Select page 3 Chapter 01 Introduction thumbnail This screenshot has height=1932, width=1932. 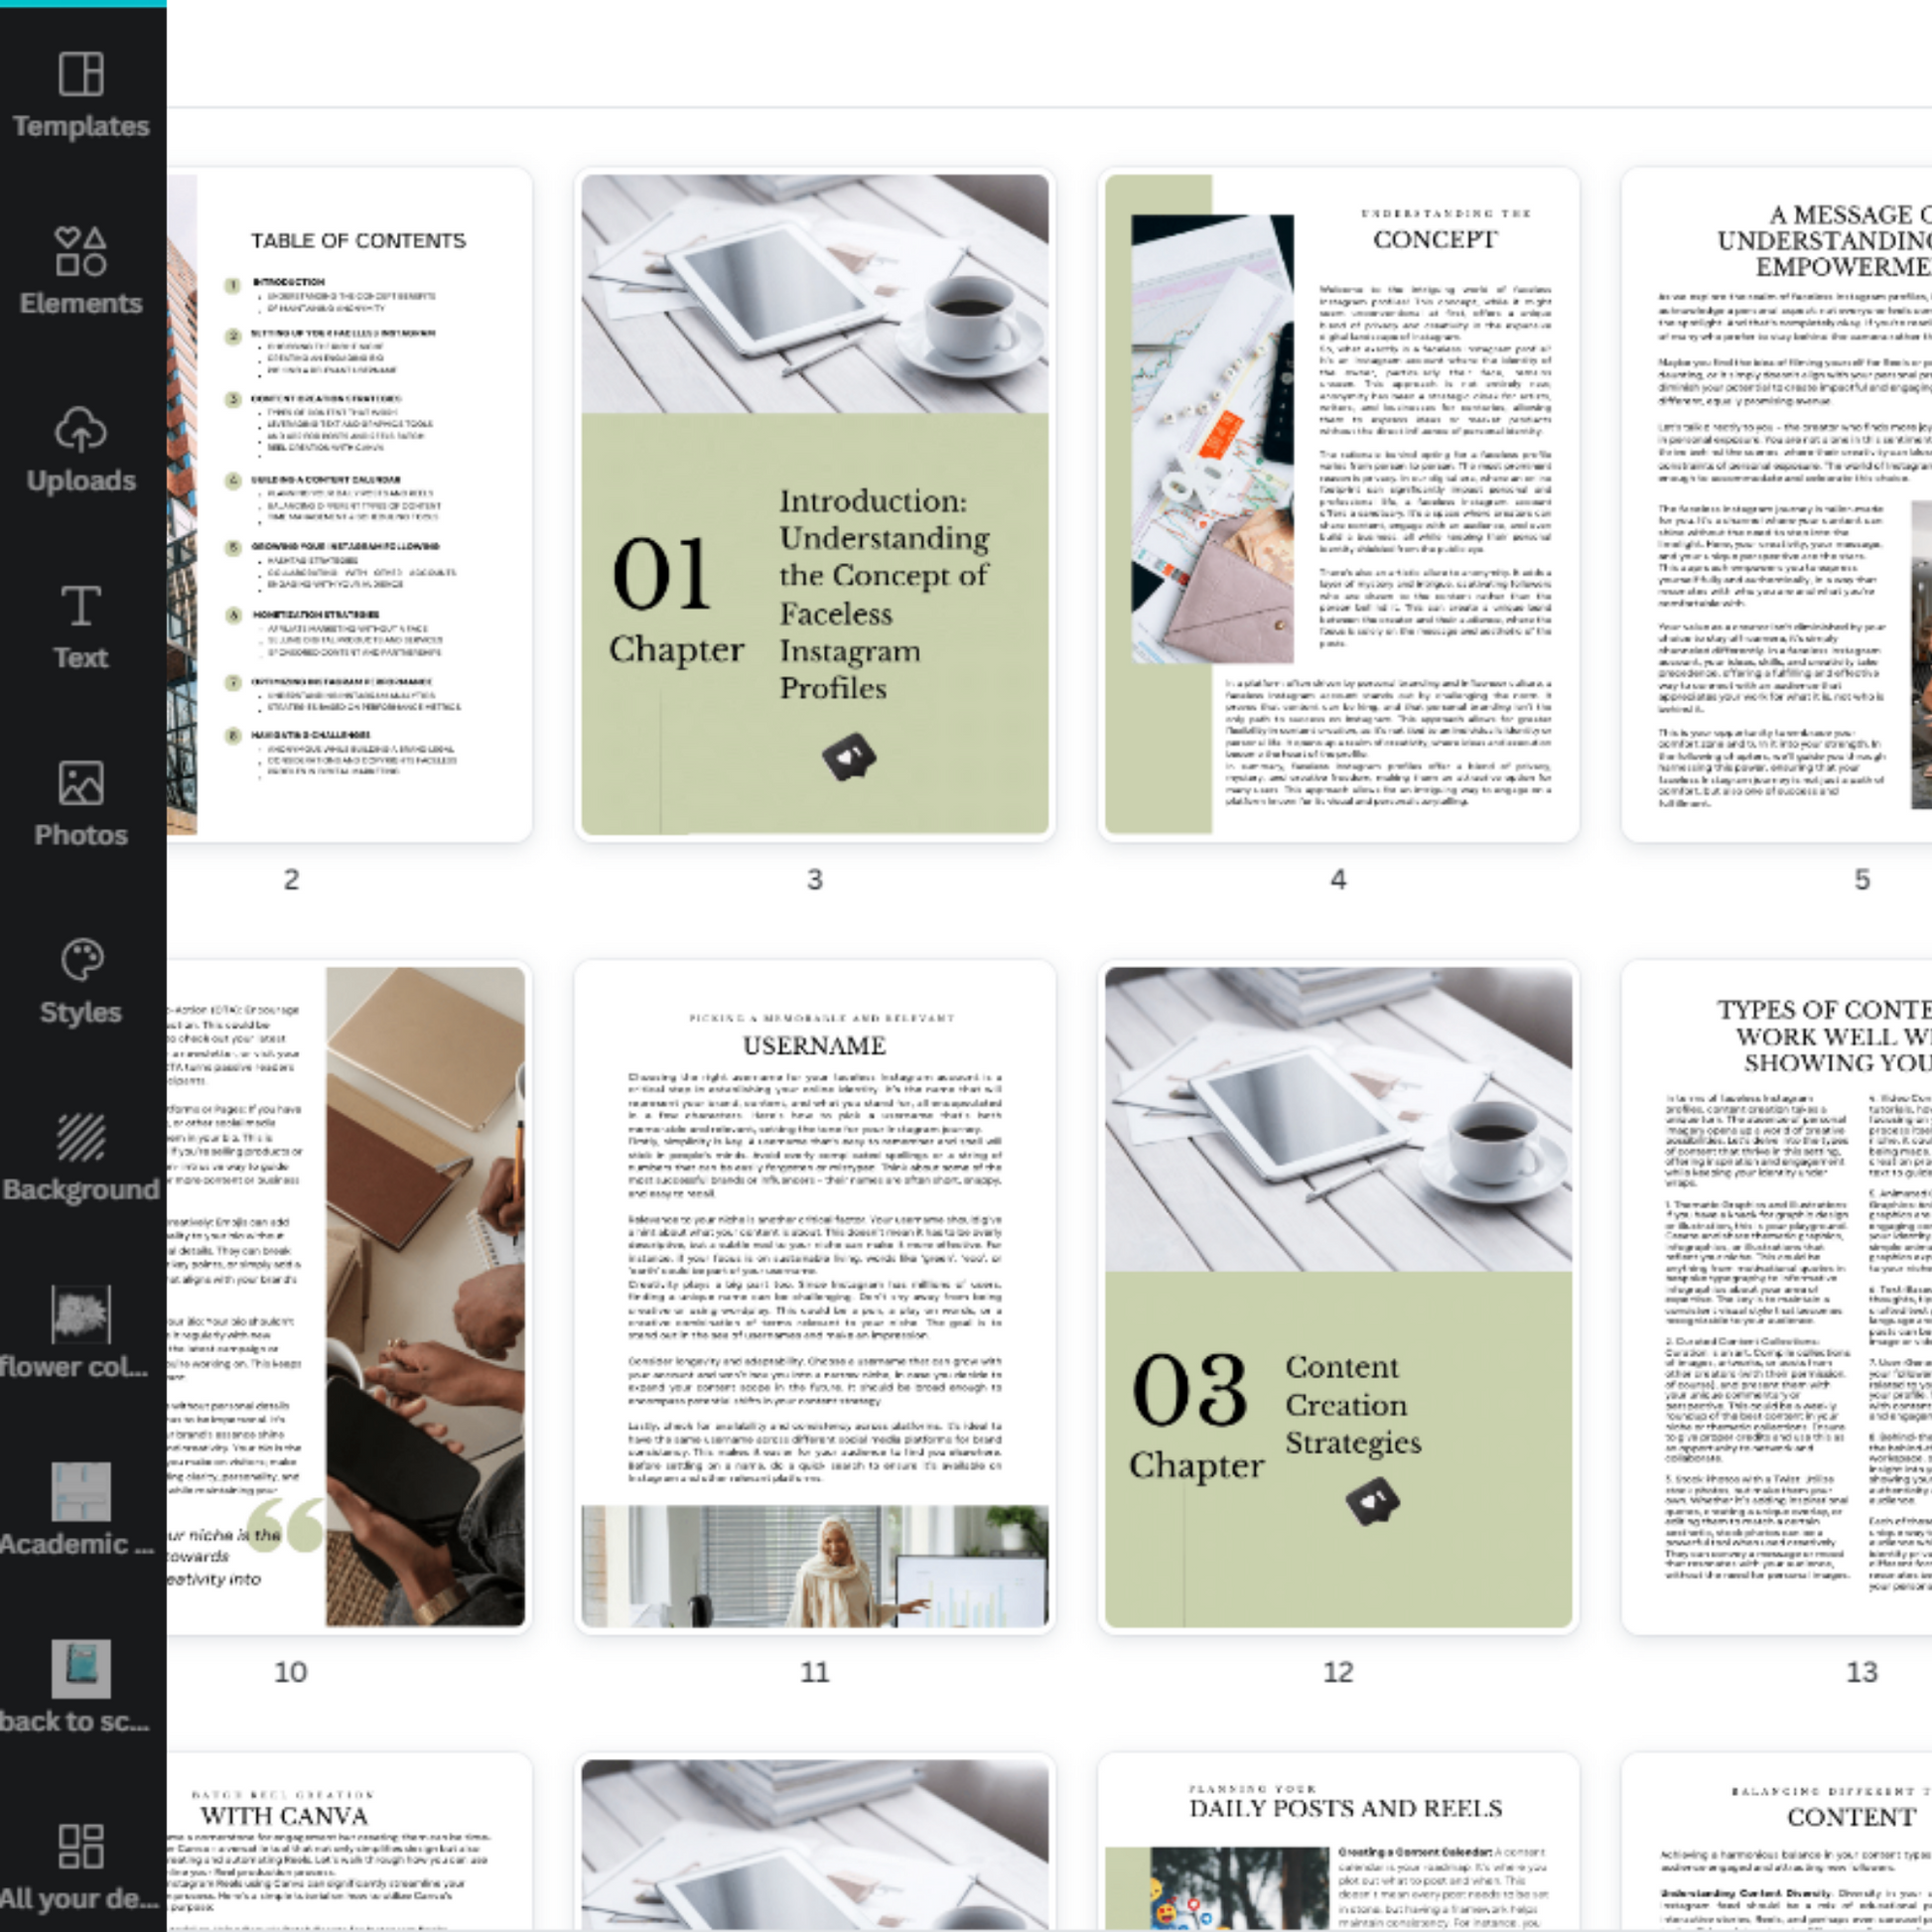(x=815, y=504)
